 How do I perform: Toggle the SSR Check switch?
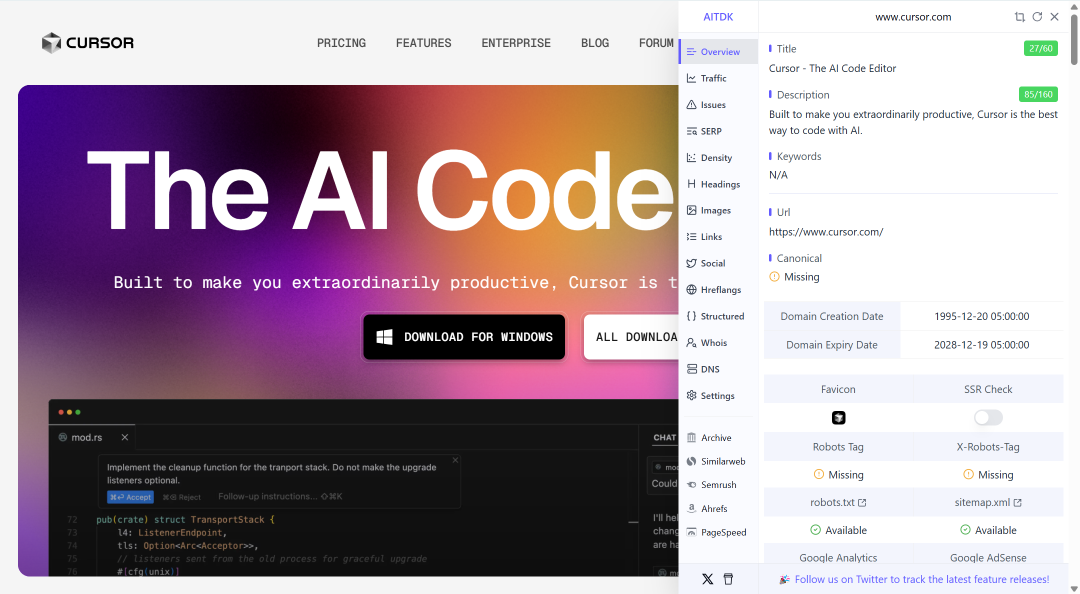tap(988, 418)
